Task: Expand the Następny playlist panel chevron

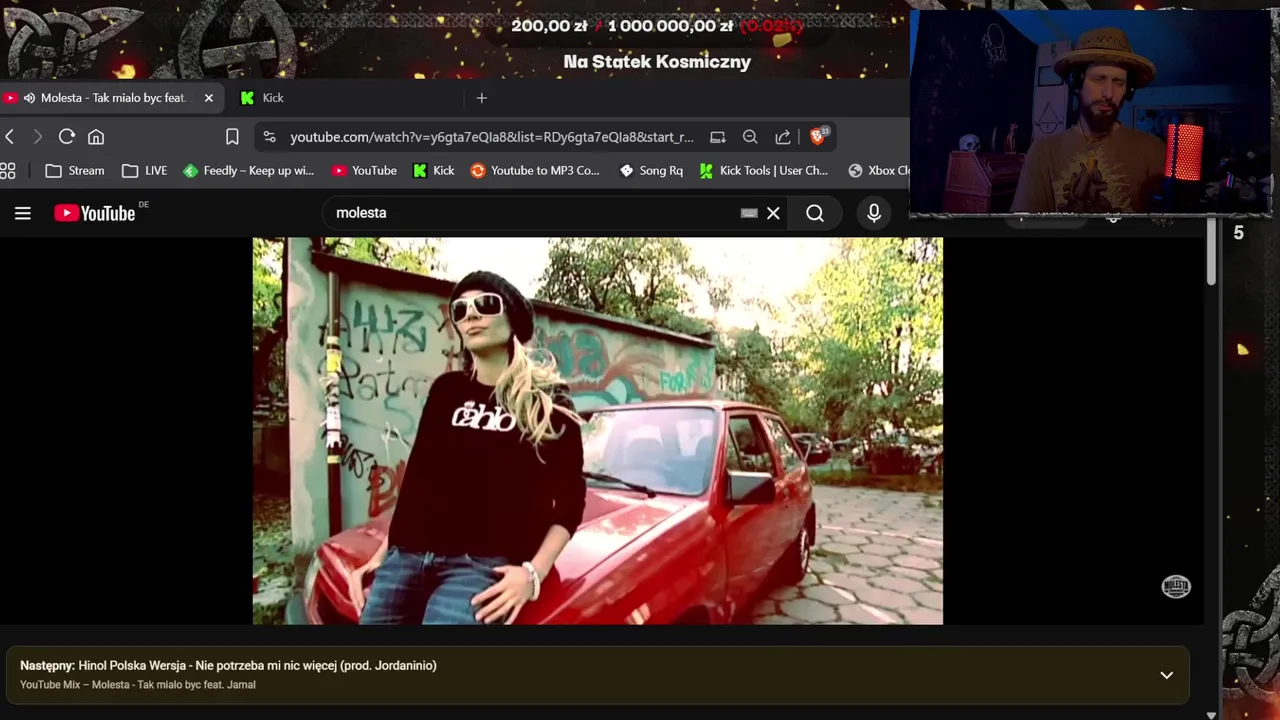Action: pyautogui.click(x=1166, y=675)
